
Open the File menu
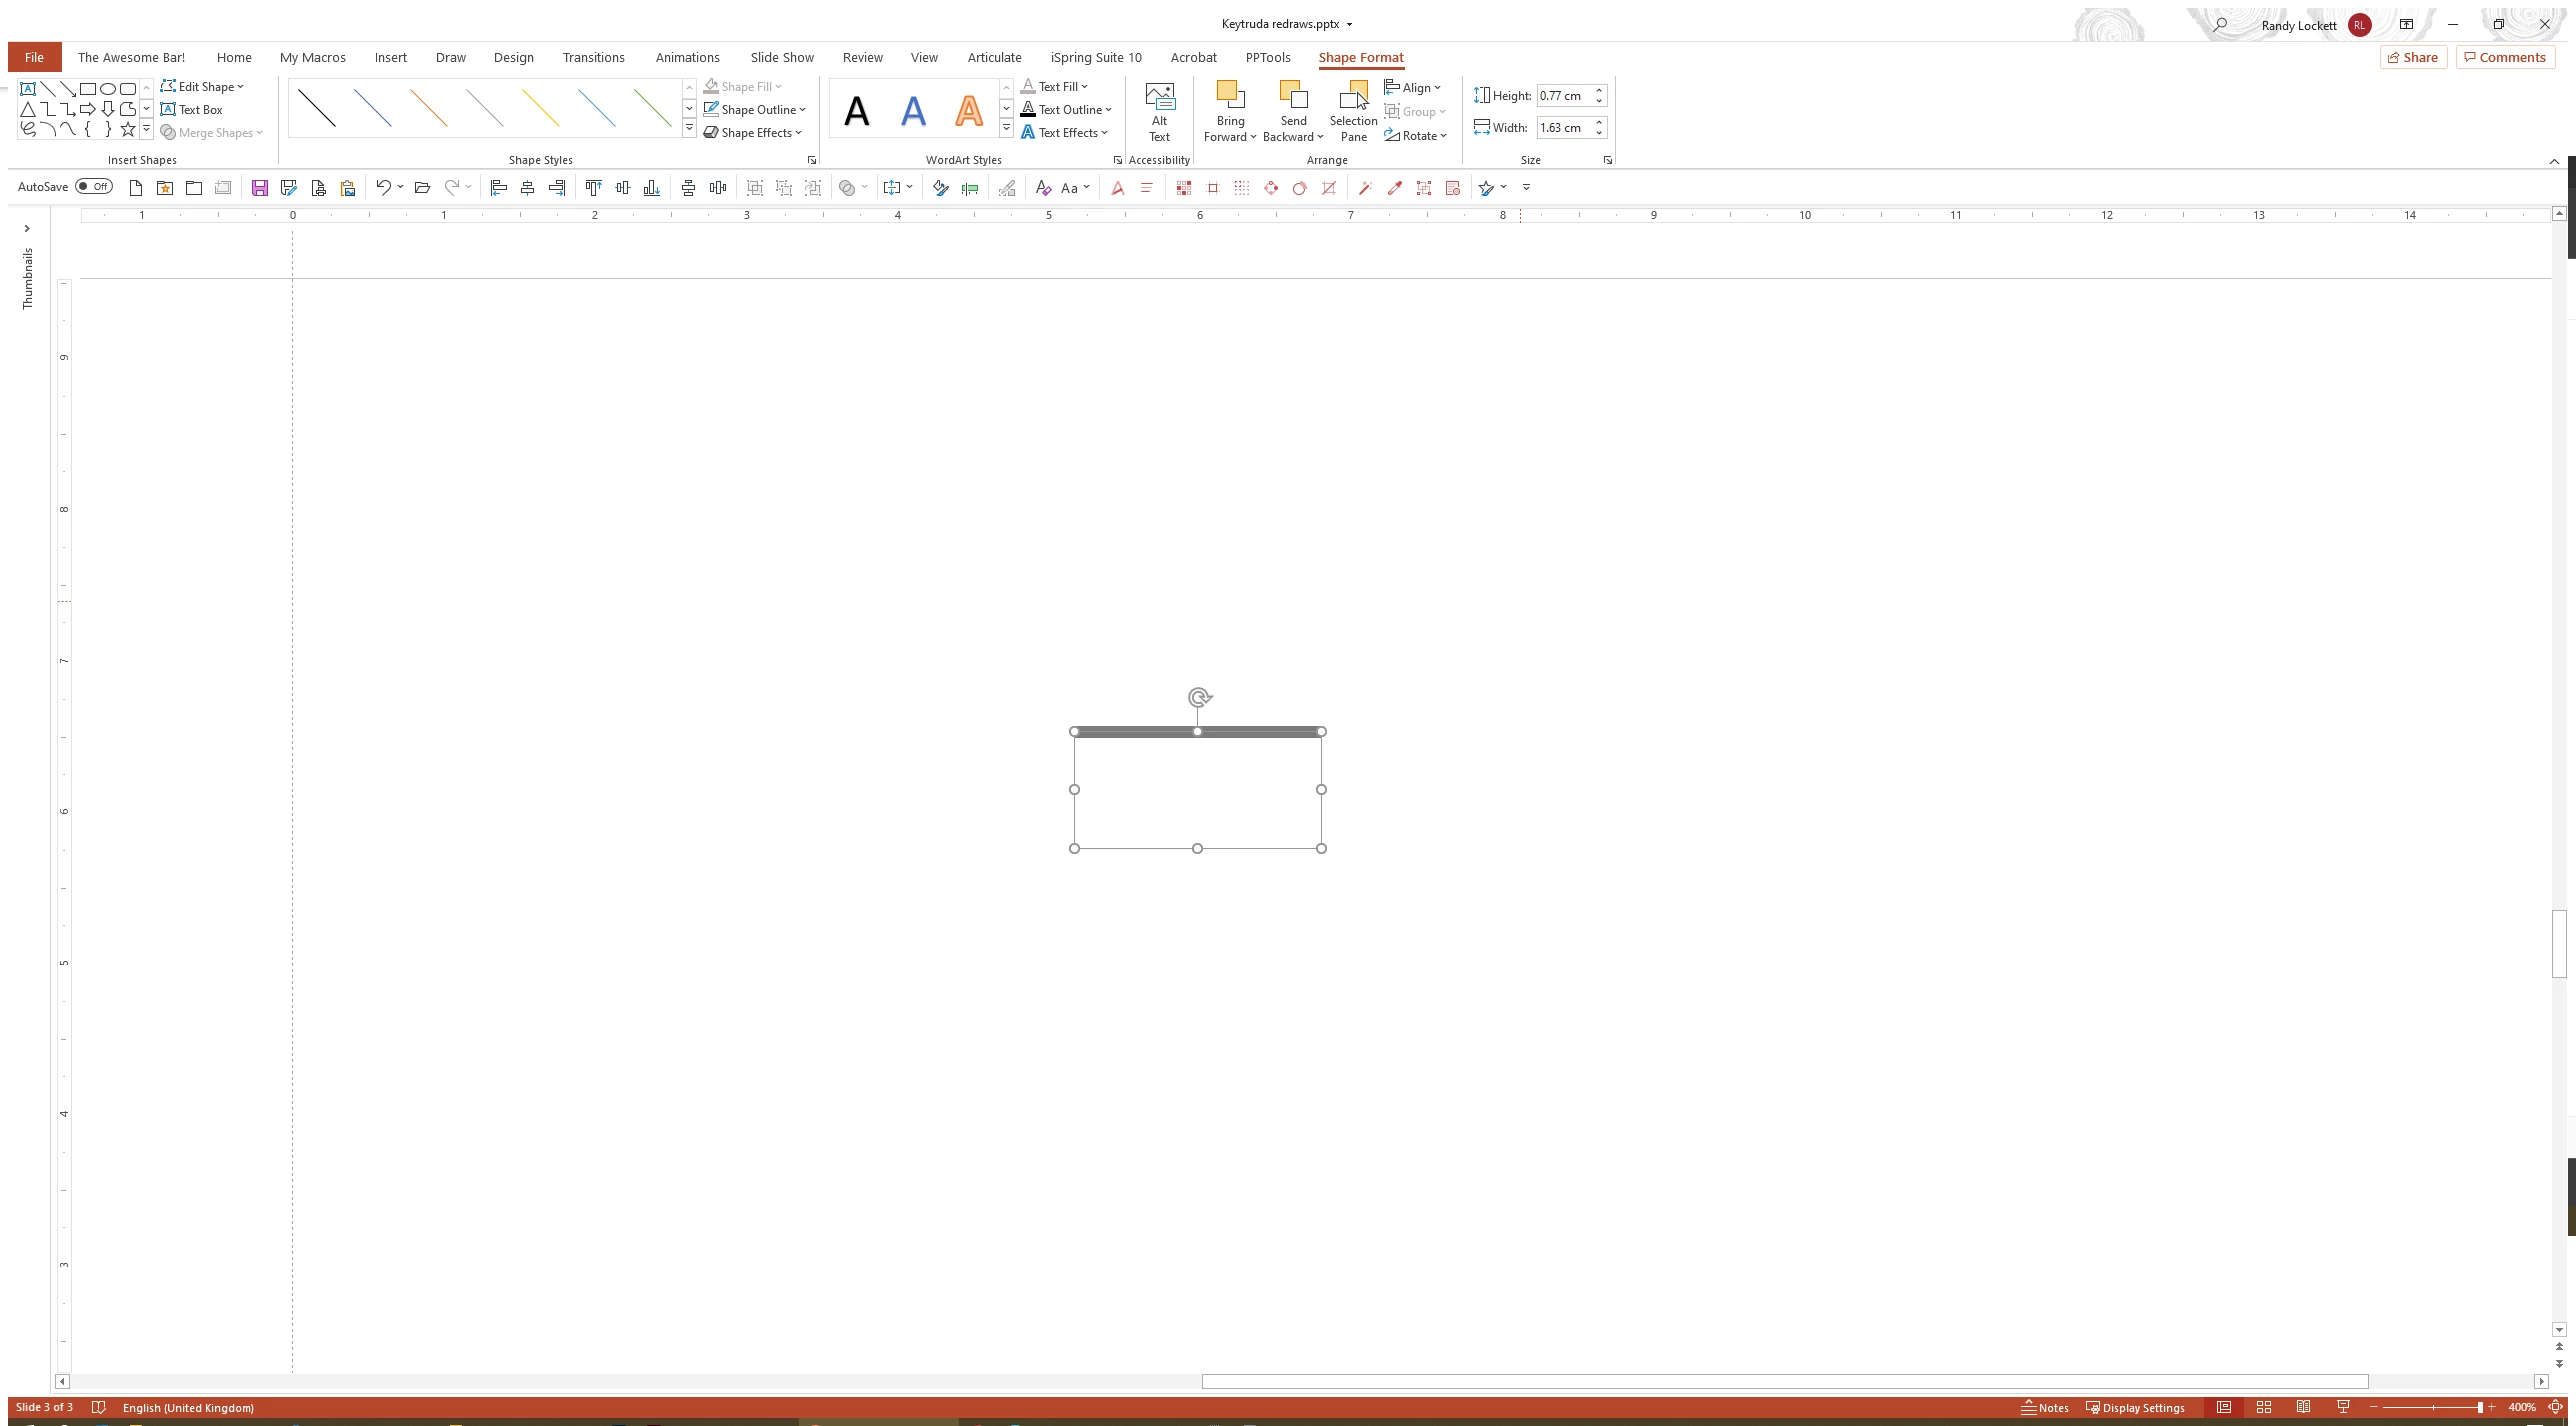pos(34,57)
